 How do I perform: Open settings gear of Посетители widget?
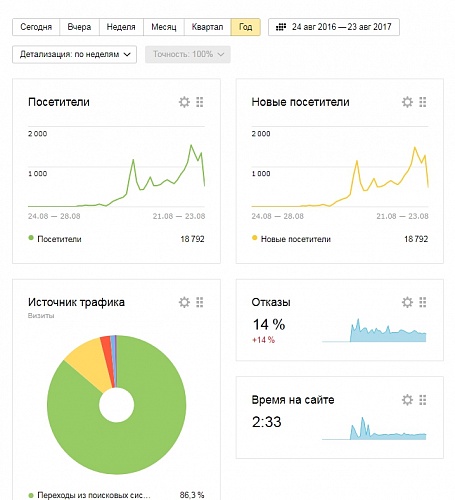184,102
